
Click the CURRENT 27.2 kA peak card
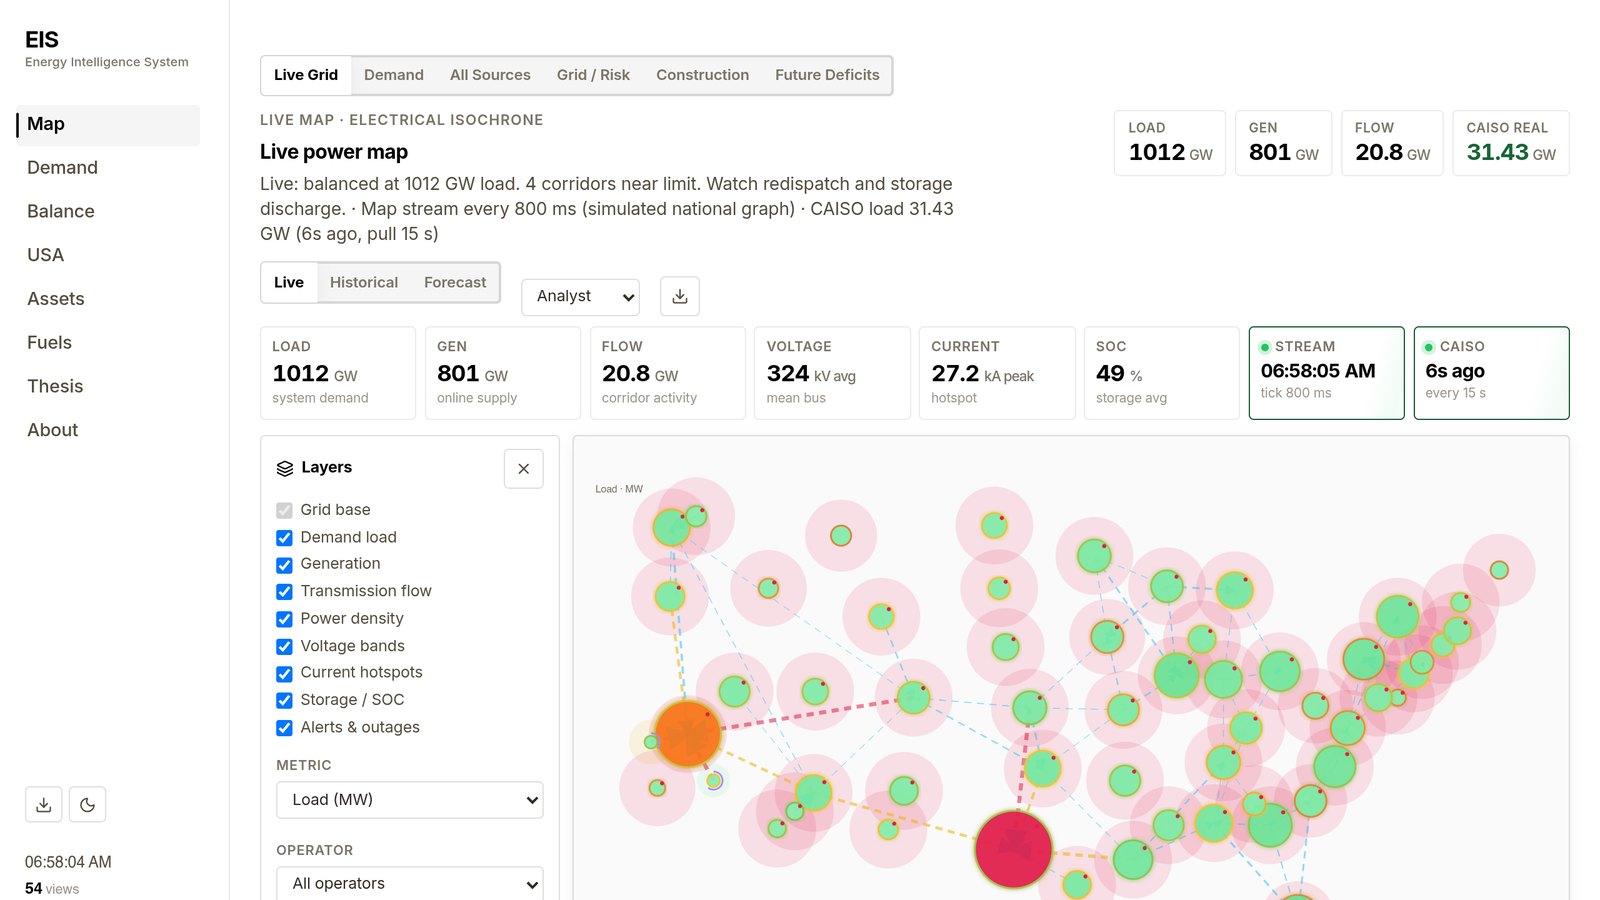[x=997, y=373]
